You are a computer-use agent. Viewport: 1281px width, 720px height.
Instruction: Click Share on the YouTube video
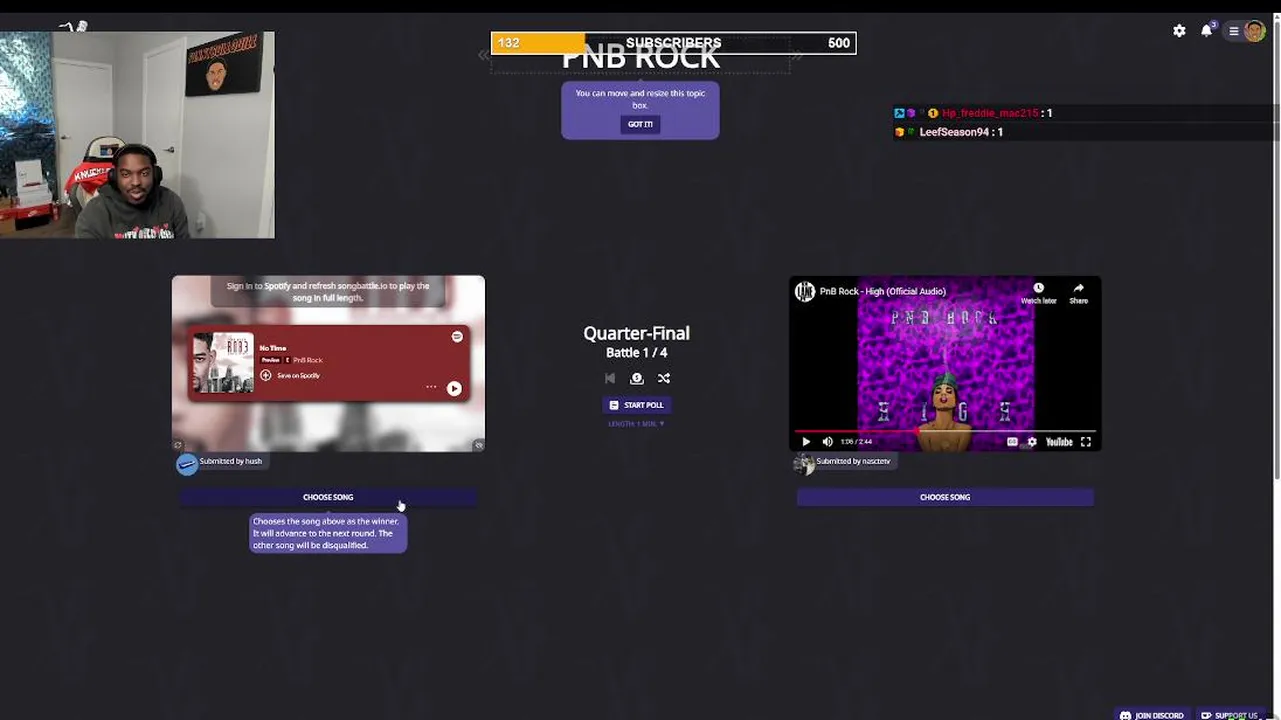[1079, 293]
